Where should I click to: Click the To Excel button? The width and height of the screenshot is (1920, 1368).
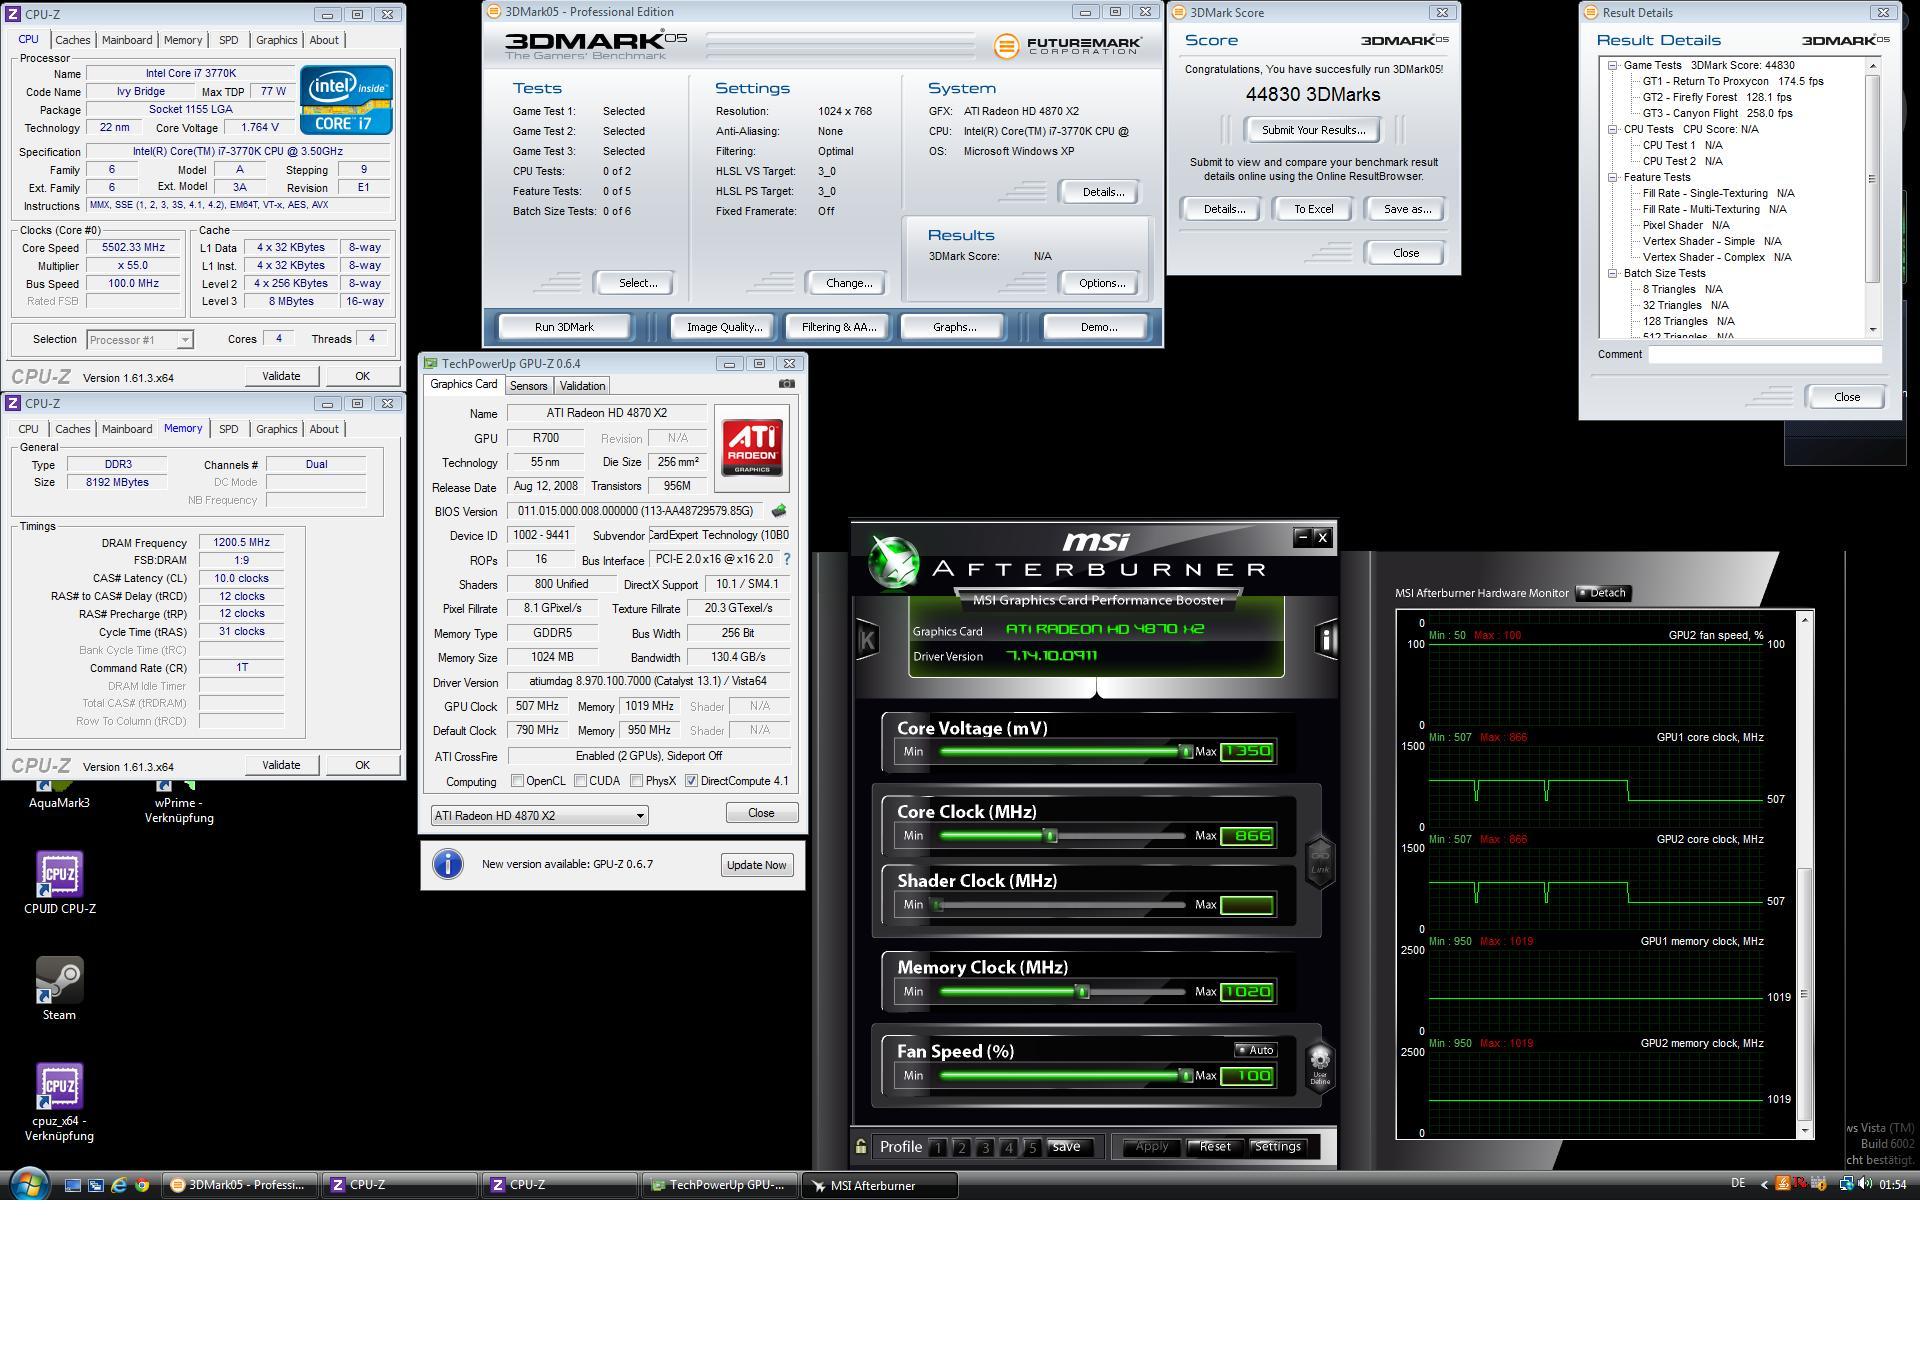click(1313, 209)
